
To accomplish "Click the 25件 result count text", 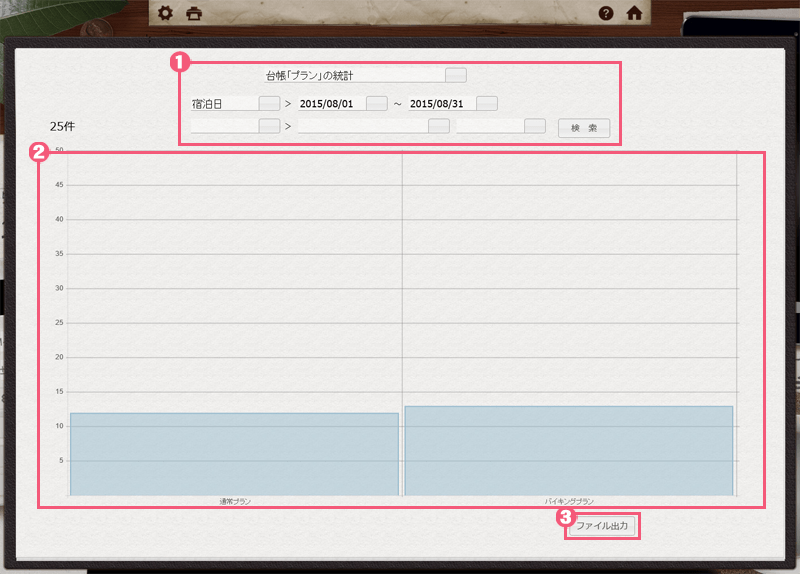I will 62,127.
